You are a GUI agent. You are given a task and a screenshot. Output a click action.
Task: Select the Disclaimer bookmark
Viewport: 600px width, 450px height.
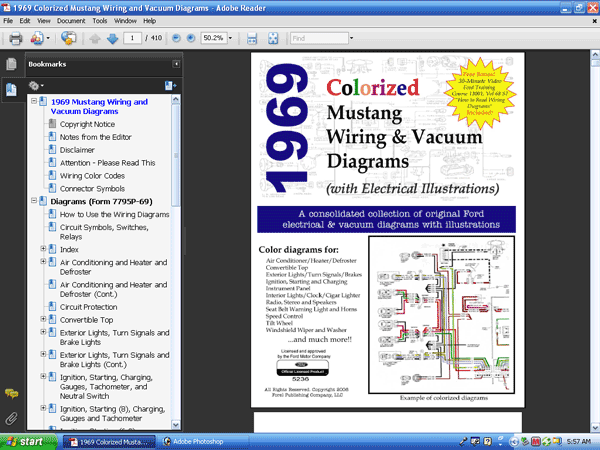[x=77, y=150]
